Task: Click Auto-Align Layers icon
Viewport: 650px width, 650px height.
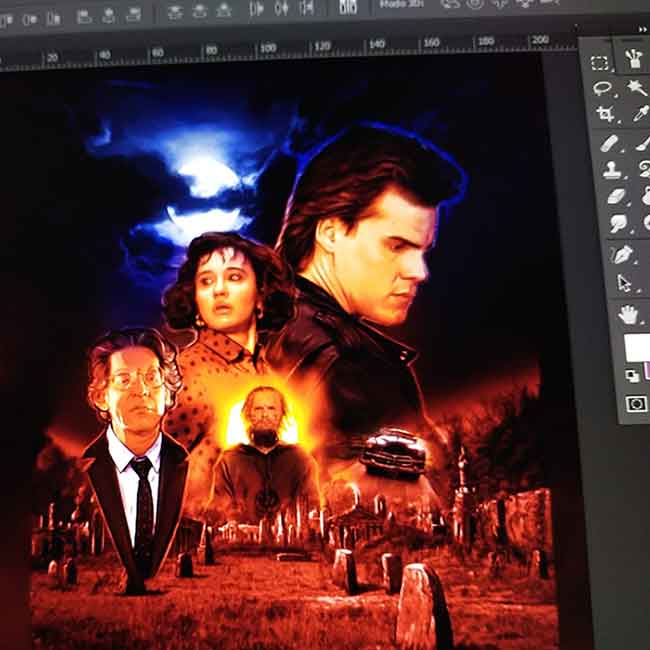Action: click(348, 6)
